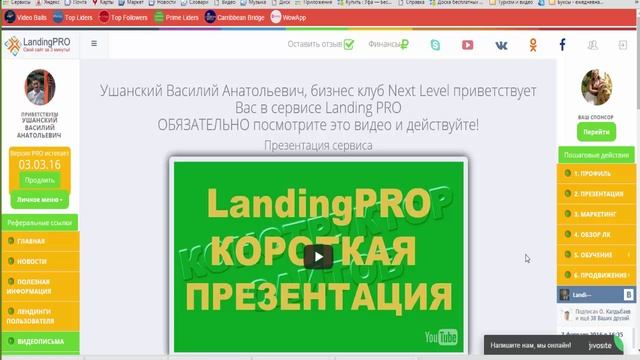640x360 pixels.
Task: Click the Перейти sponsor button
Action: pyautogui.click(x=596, y=132)
